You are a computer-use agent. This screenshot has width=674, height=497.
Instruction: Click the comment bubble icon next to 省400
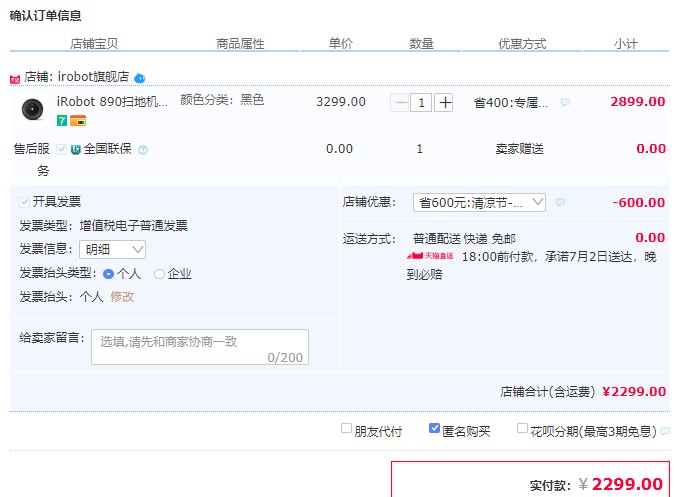coord(565,102)
